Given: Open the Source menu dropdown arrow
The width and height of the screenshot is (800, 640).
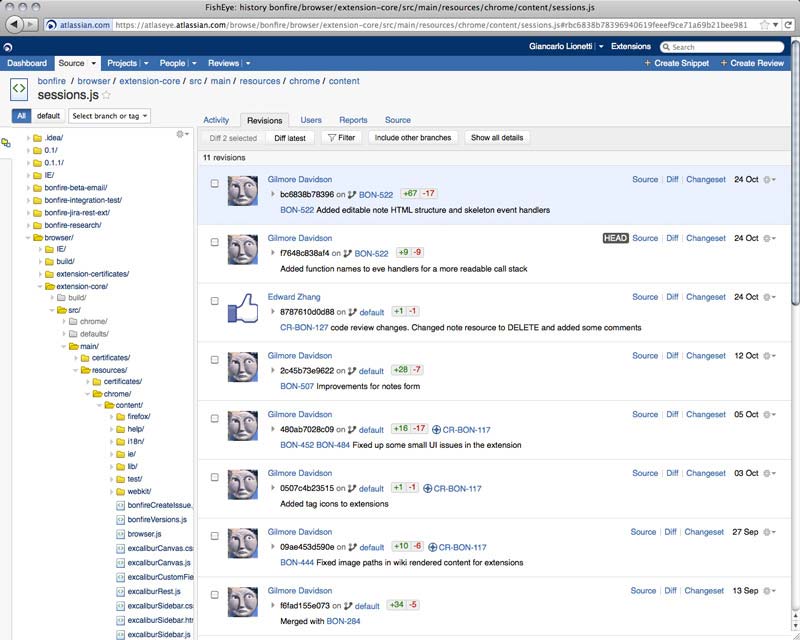Looking at the screenshot, I should point(93,63).
